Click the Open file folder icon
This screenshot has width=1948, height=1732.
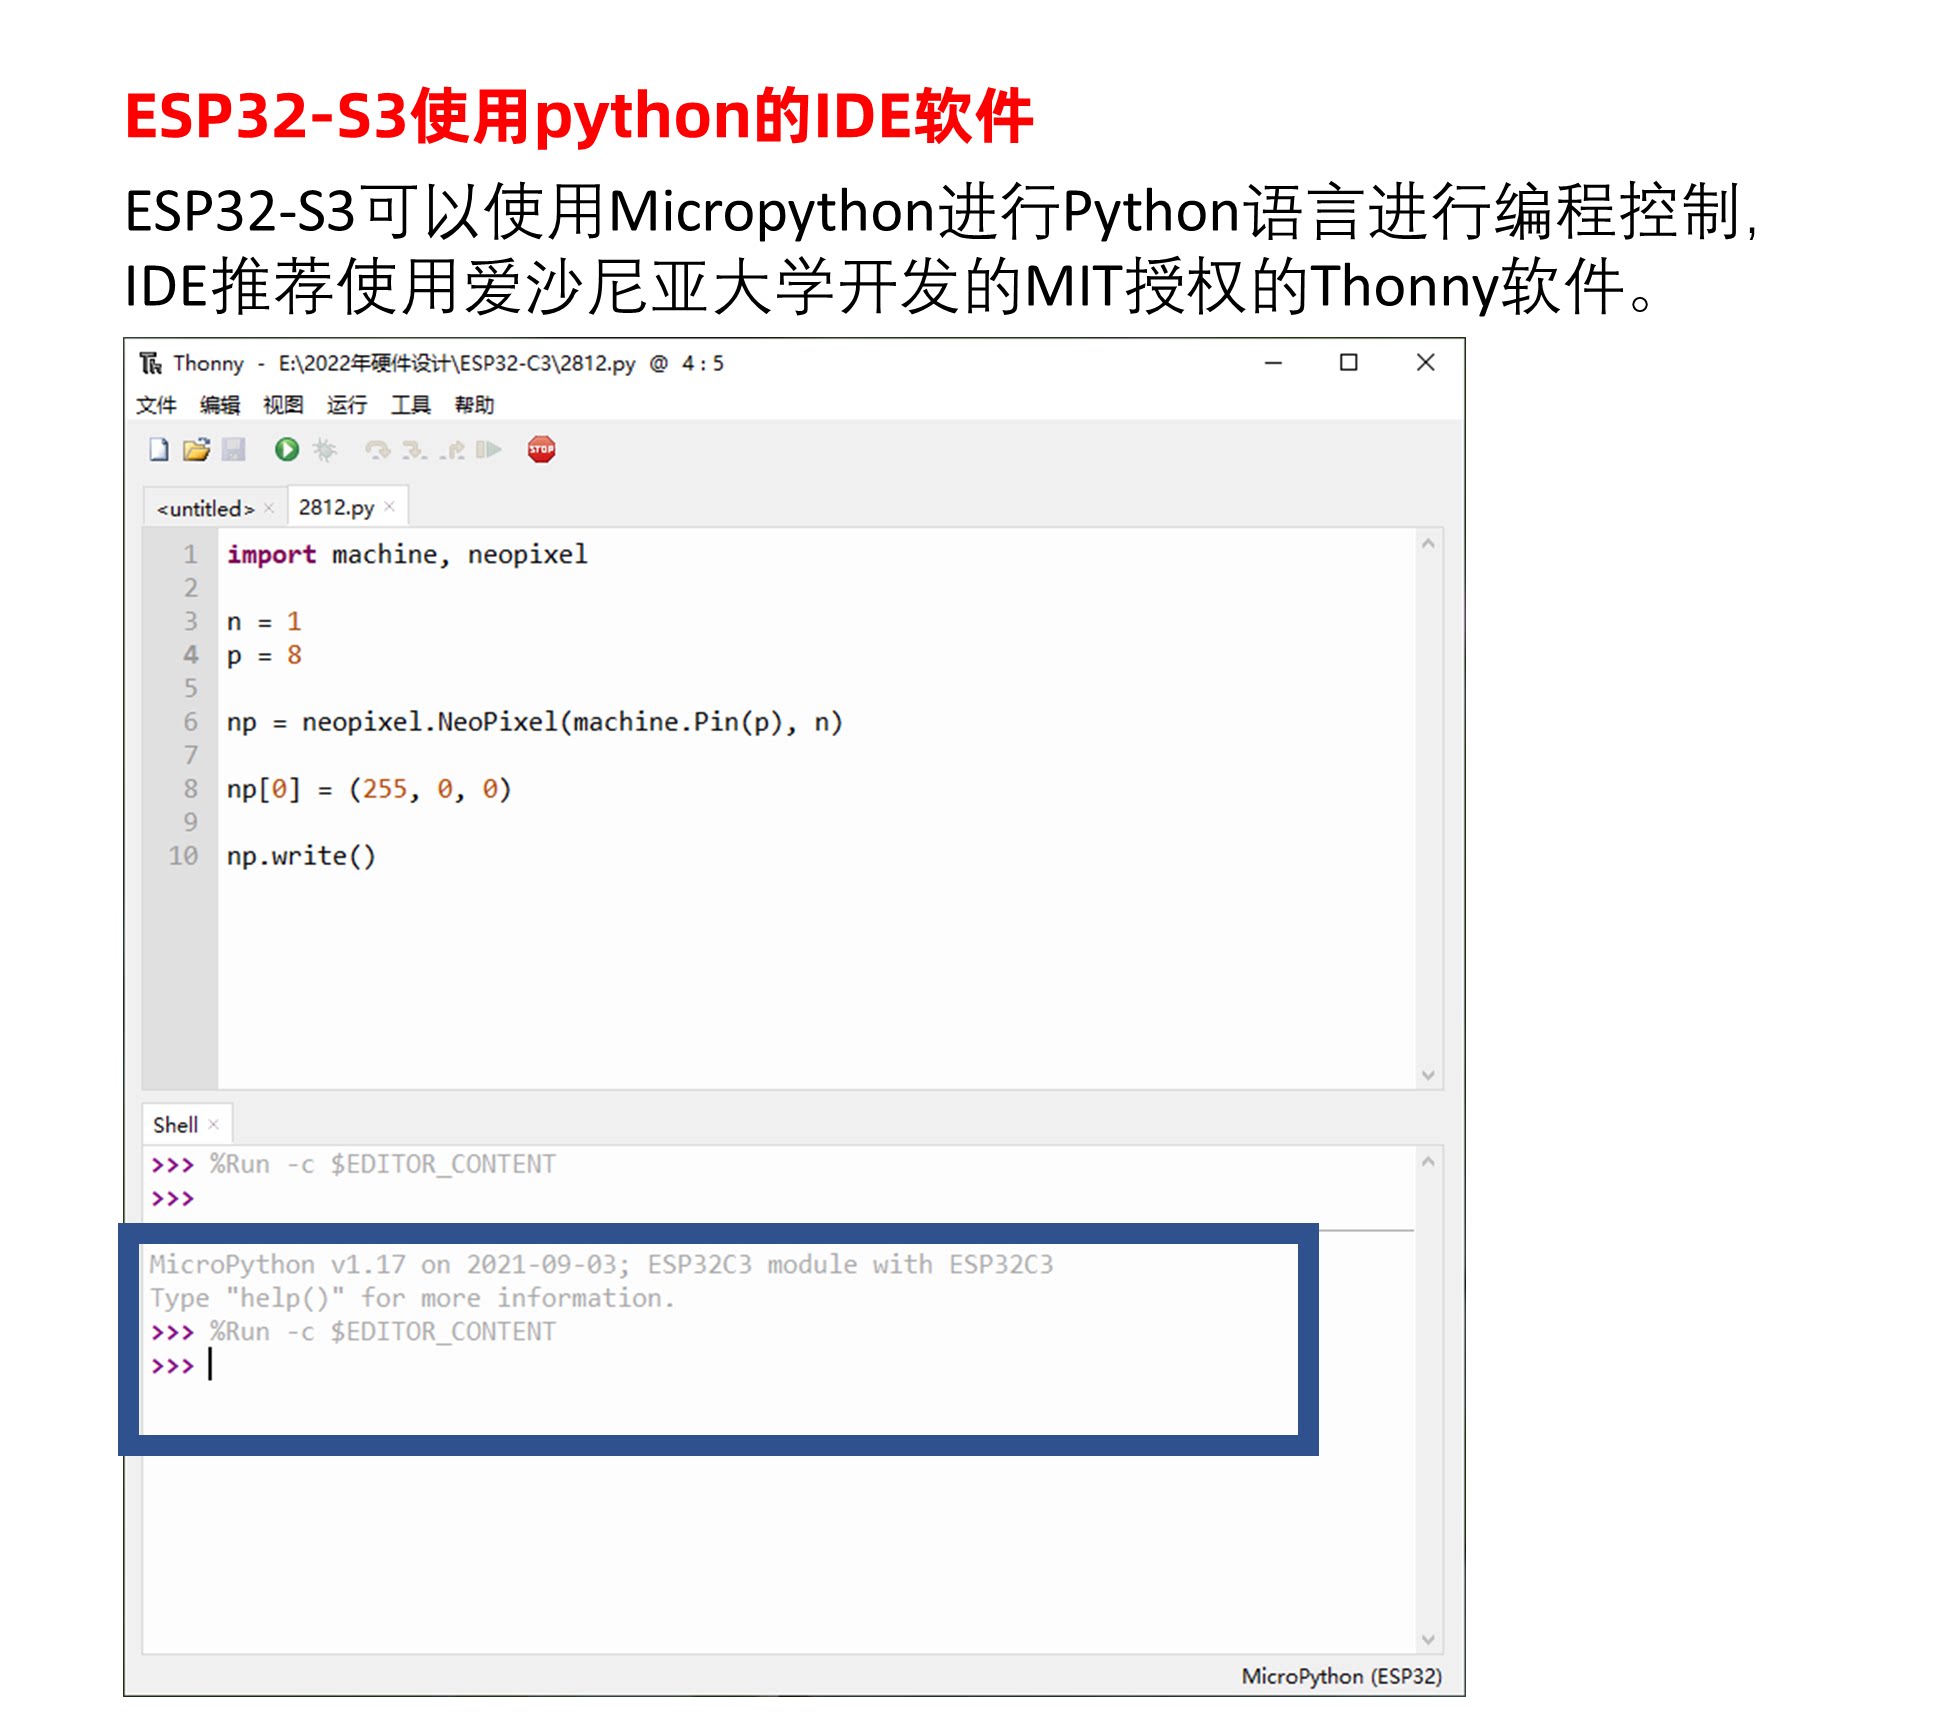point(196,449)
